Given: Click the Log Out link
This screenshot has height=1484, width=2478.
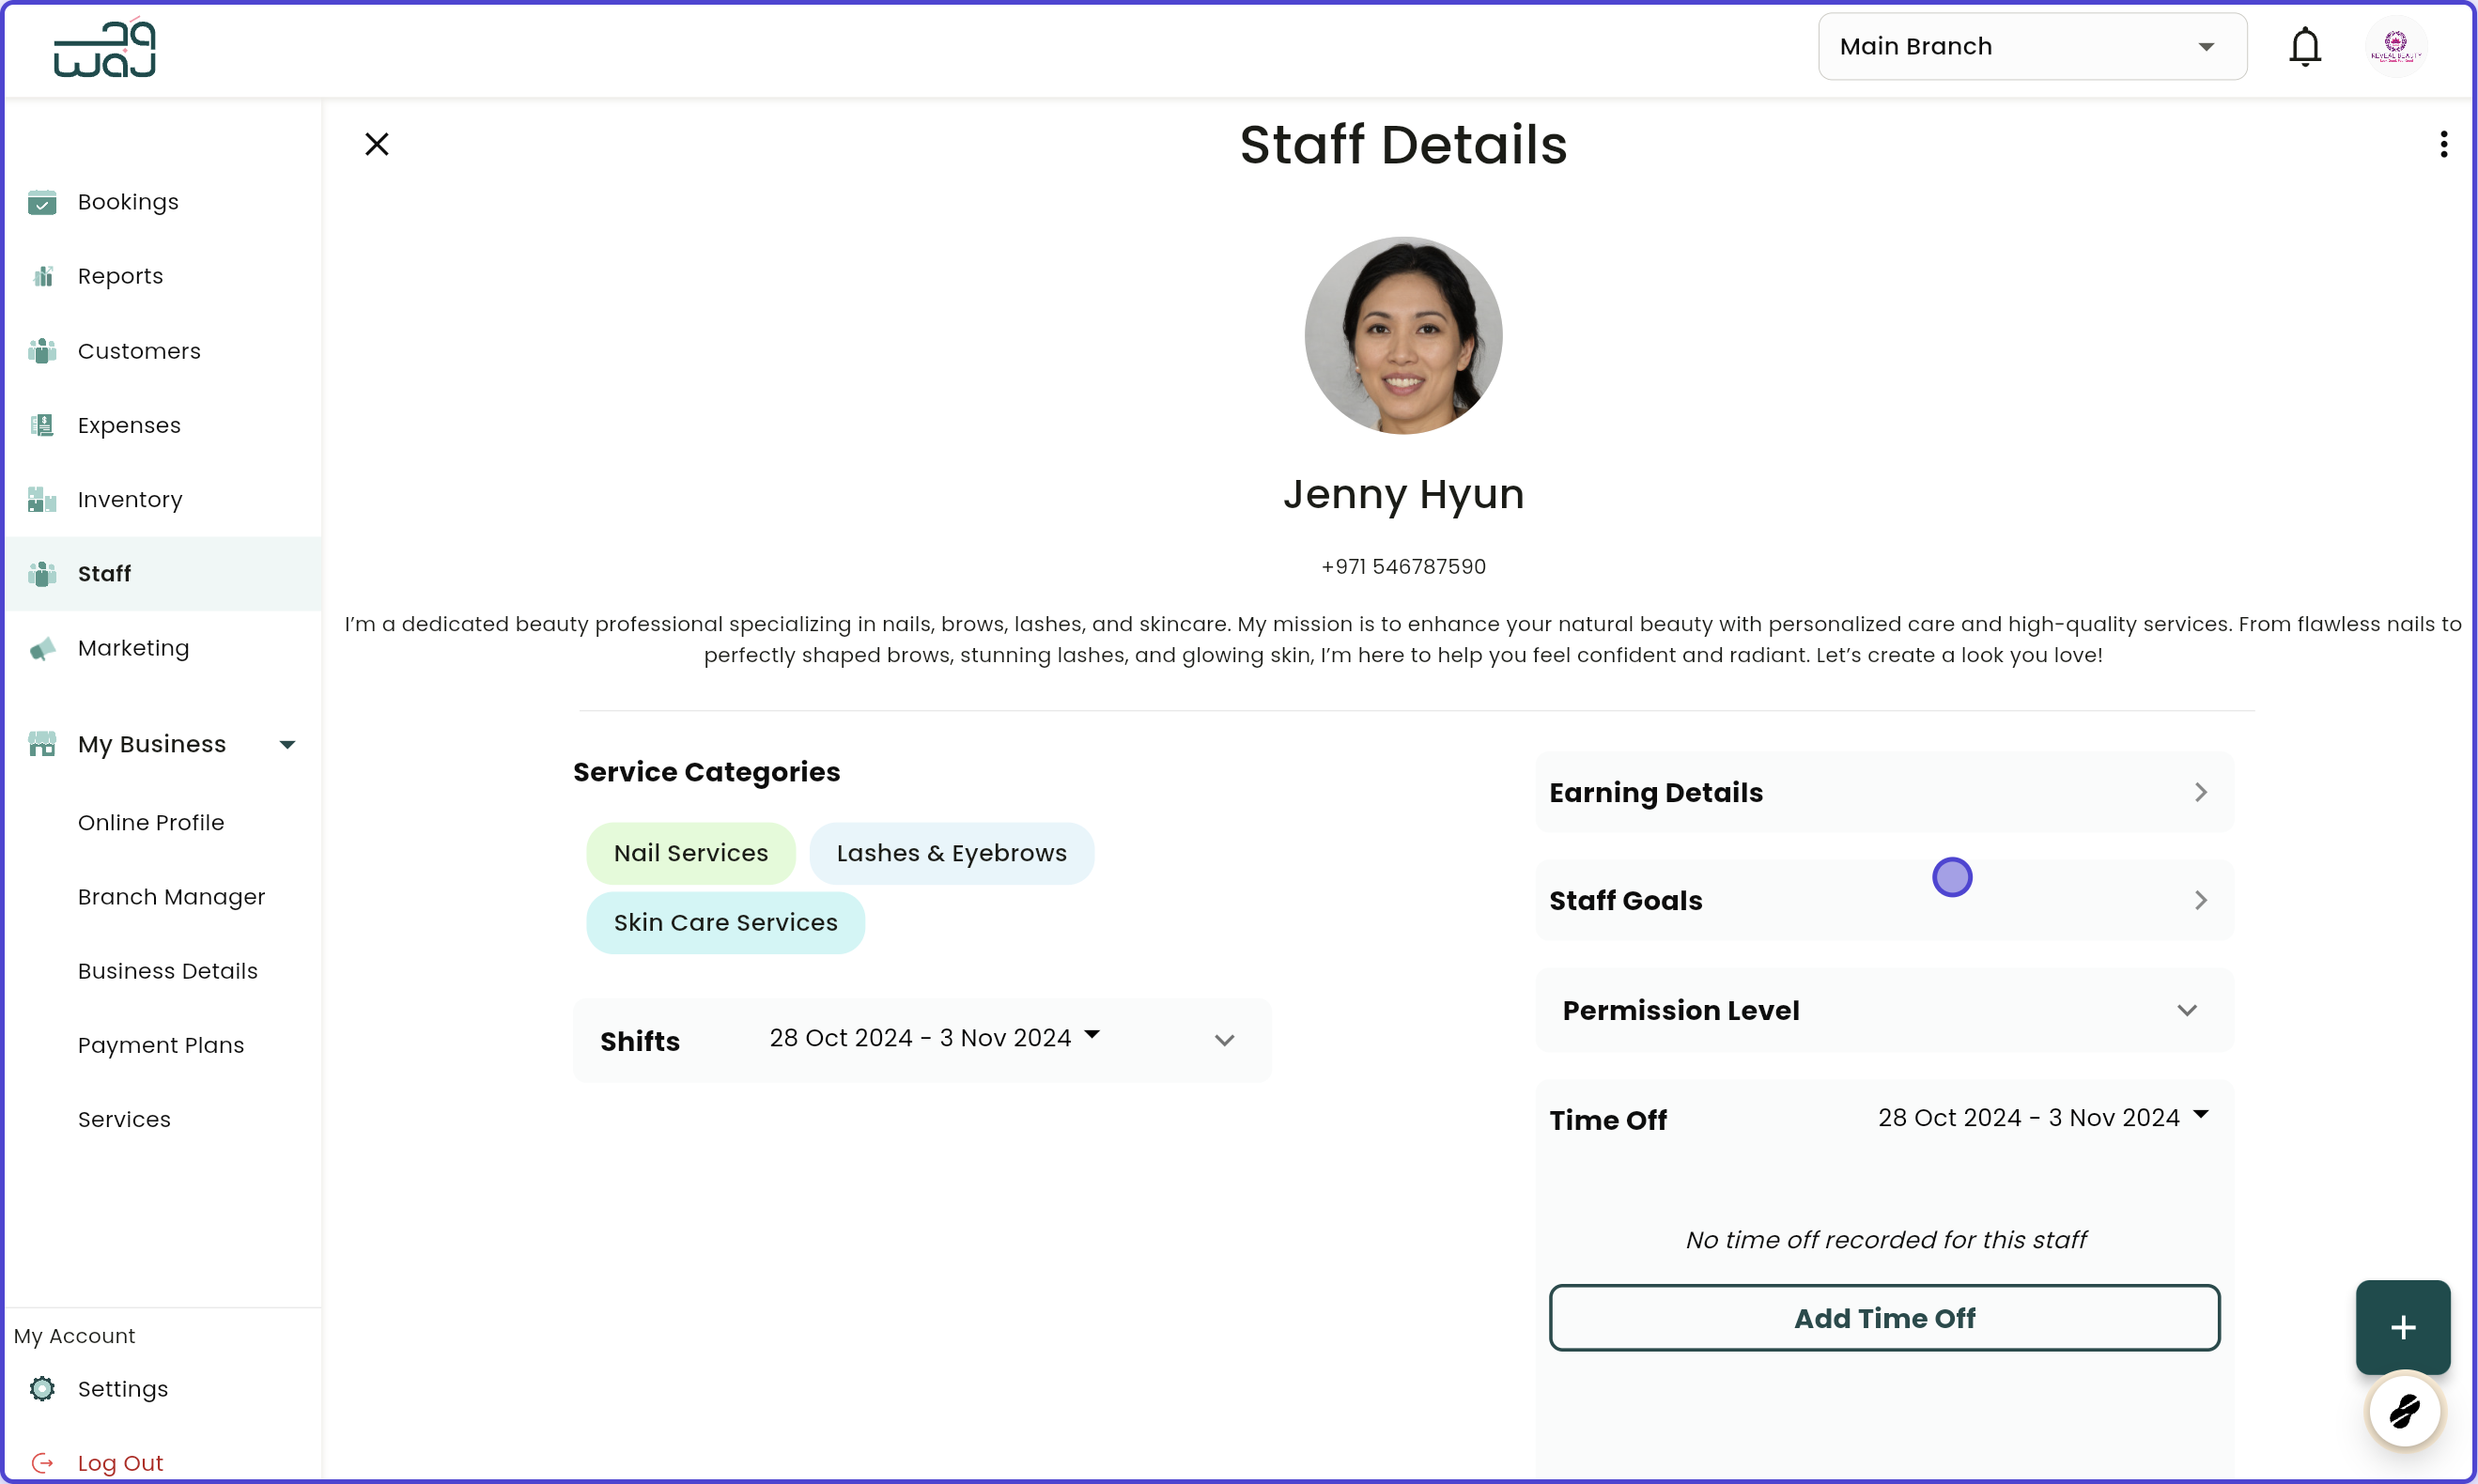Looking at the screenshot, I should (x=122, y=1462).
